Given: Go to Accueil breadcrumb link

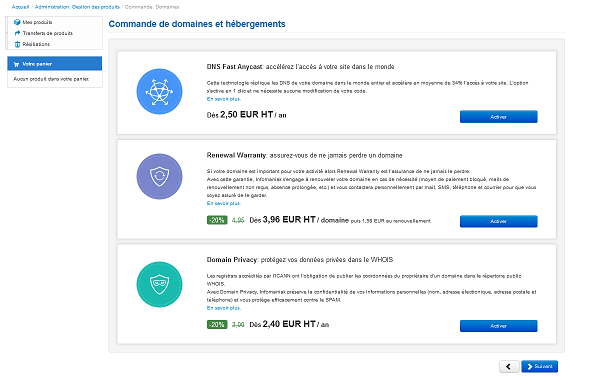Looking at the screenshot, I should pos(20,7).
